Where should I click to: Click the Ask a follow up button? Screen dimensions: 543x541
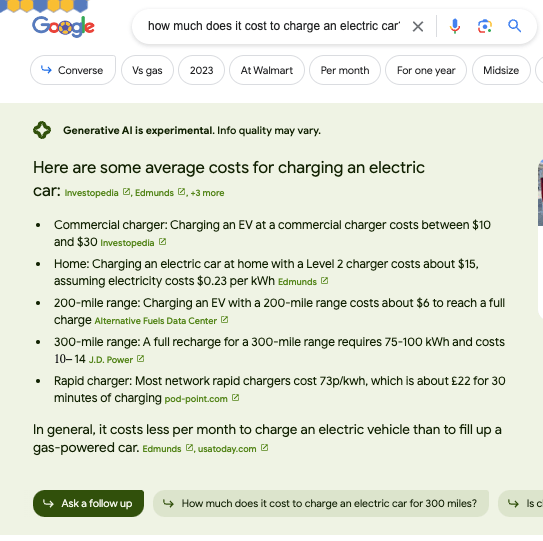click(88, 503)
